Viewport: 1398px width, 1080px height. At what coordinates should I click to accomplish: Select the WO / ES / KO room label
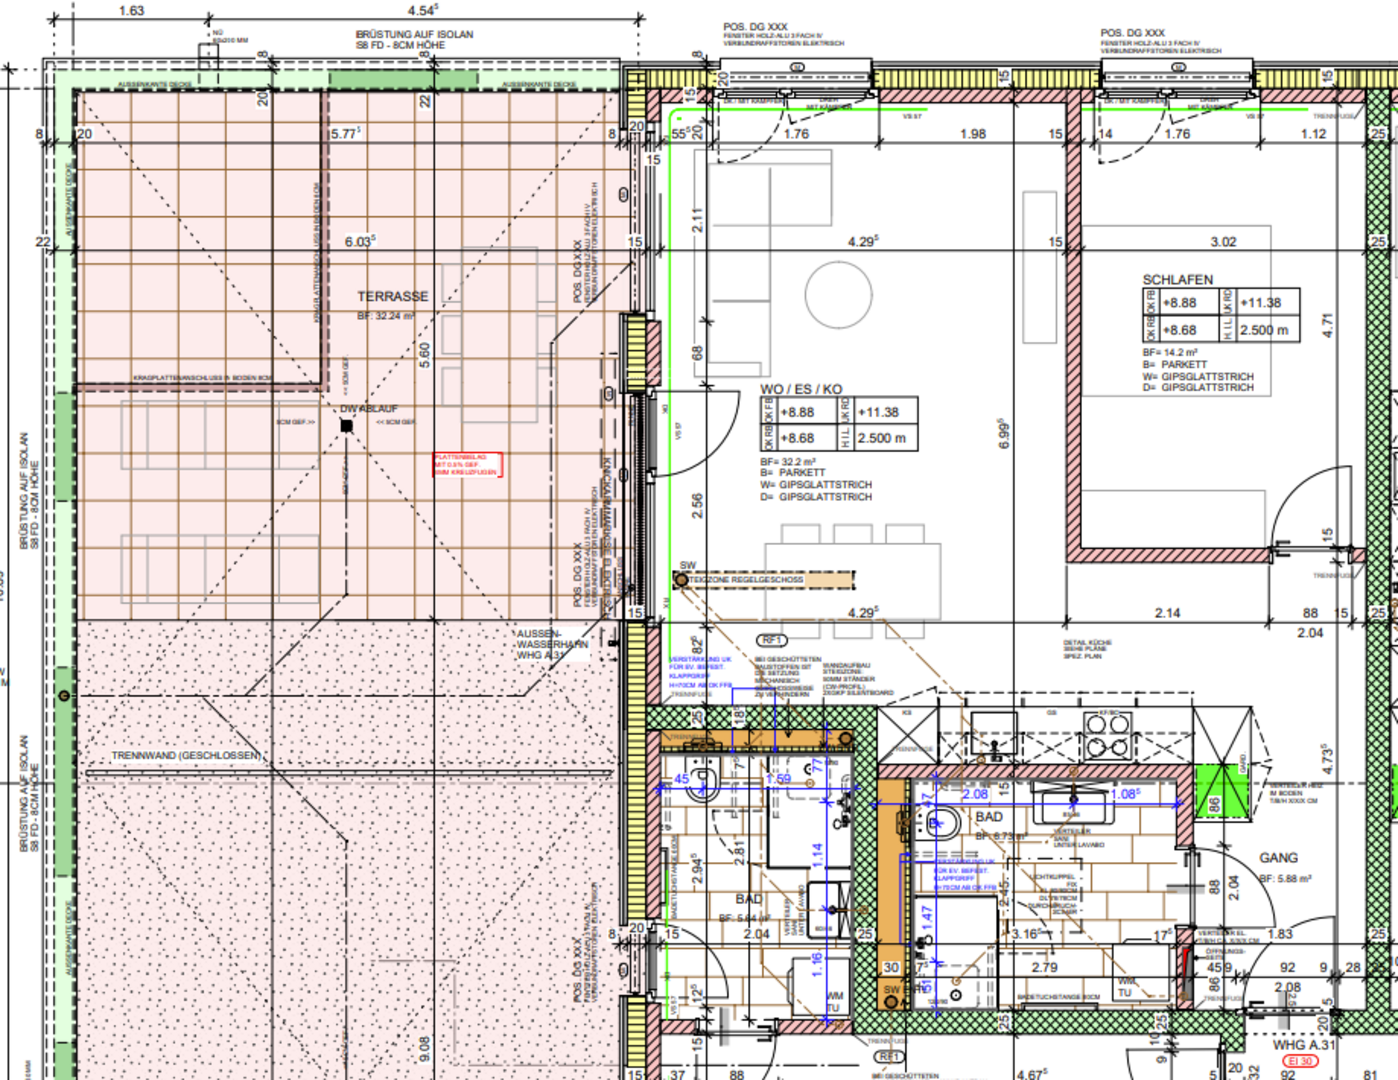coord(801,389)
